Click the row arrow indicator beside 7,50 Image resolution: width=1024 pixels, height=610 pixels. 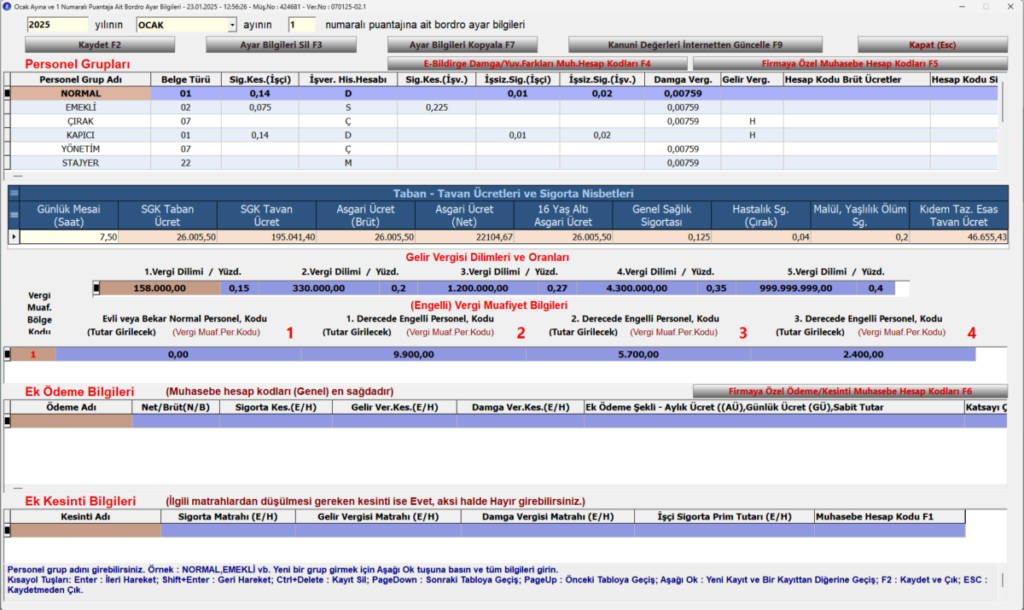[14, 236]
